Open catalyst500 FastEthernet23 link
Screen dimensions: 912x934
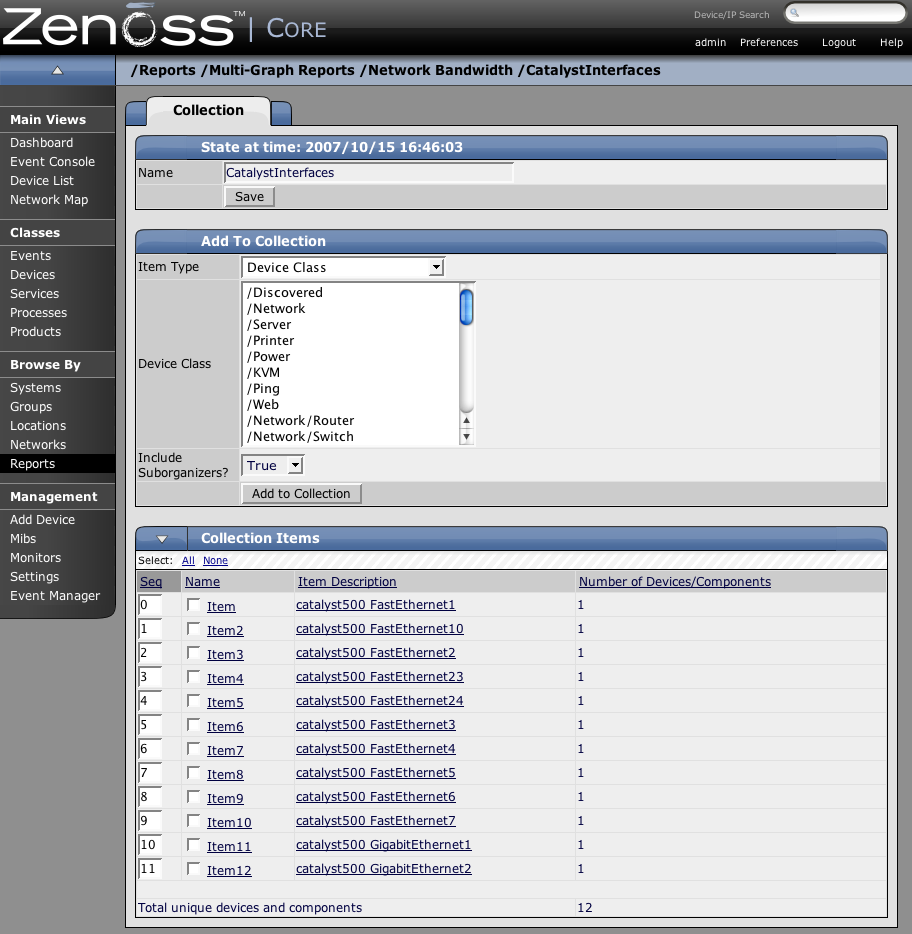[x=379, y=677]
